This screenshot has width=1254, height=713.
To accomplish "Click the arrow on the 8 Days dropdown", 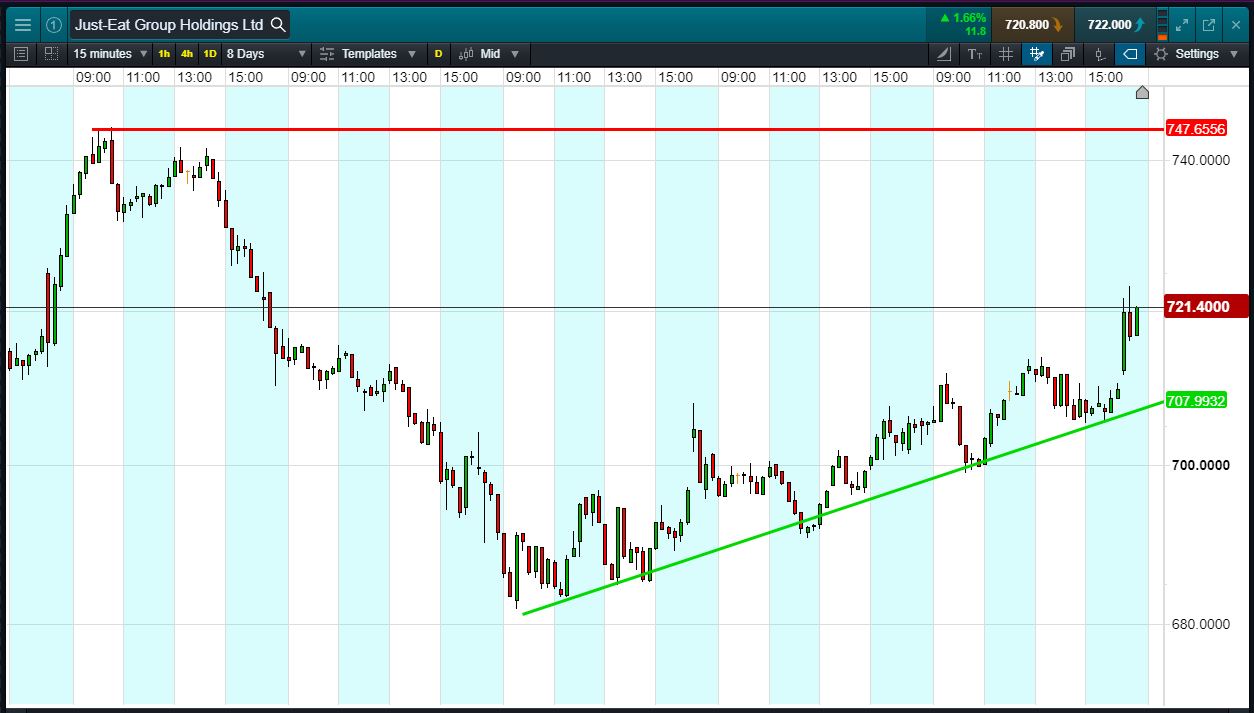I will coord(302,54).
